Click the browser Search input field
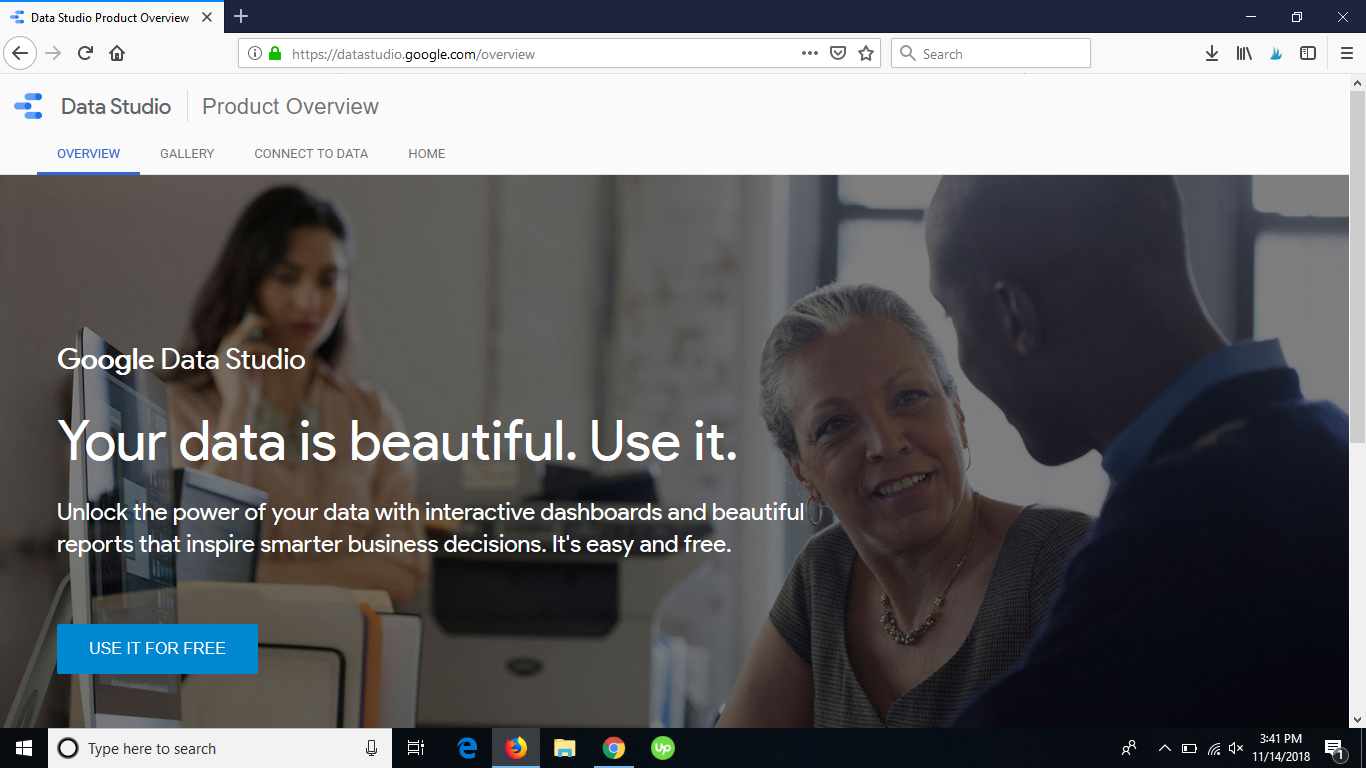Image resolution: width=1366 pixels, height=768 pixels. point(990,54)
